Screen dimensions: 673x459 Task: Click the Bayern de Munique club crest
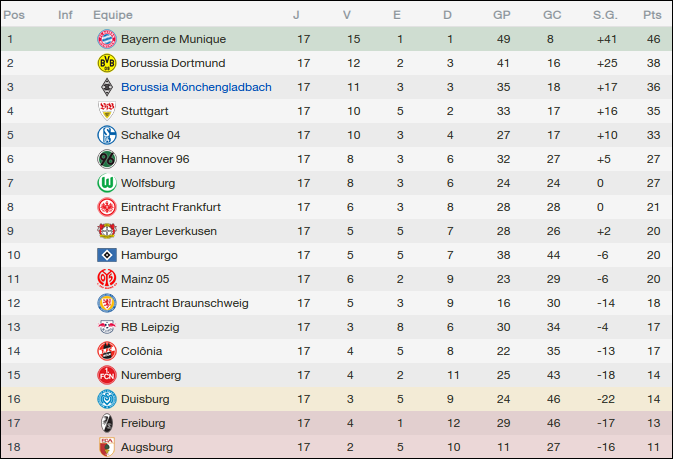[106, 39]
